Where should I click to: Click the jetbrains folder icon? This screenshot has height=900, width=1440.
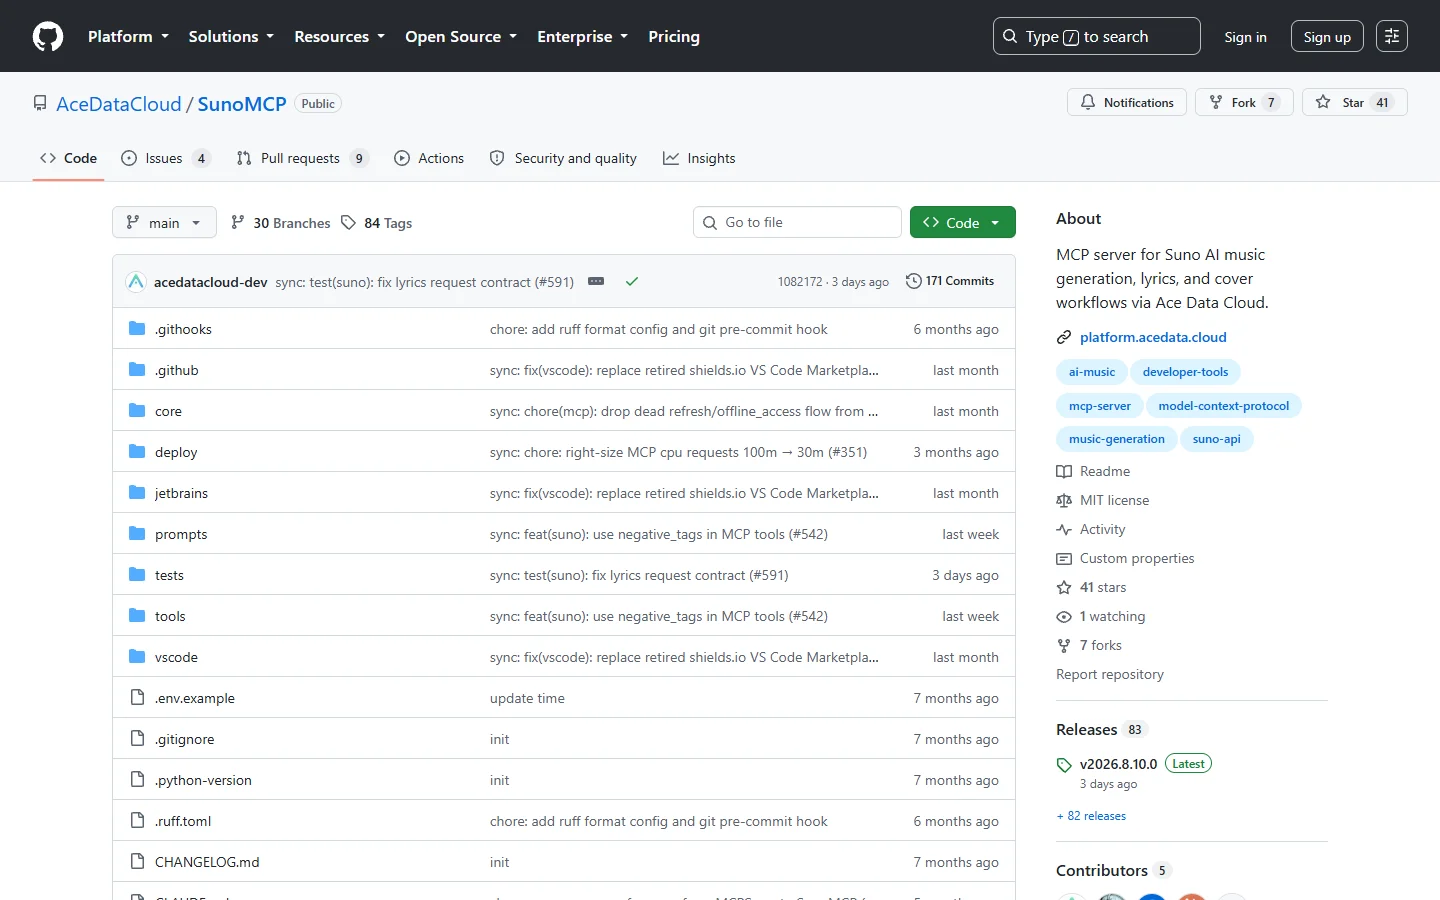point(137,493)
